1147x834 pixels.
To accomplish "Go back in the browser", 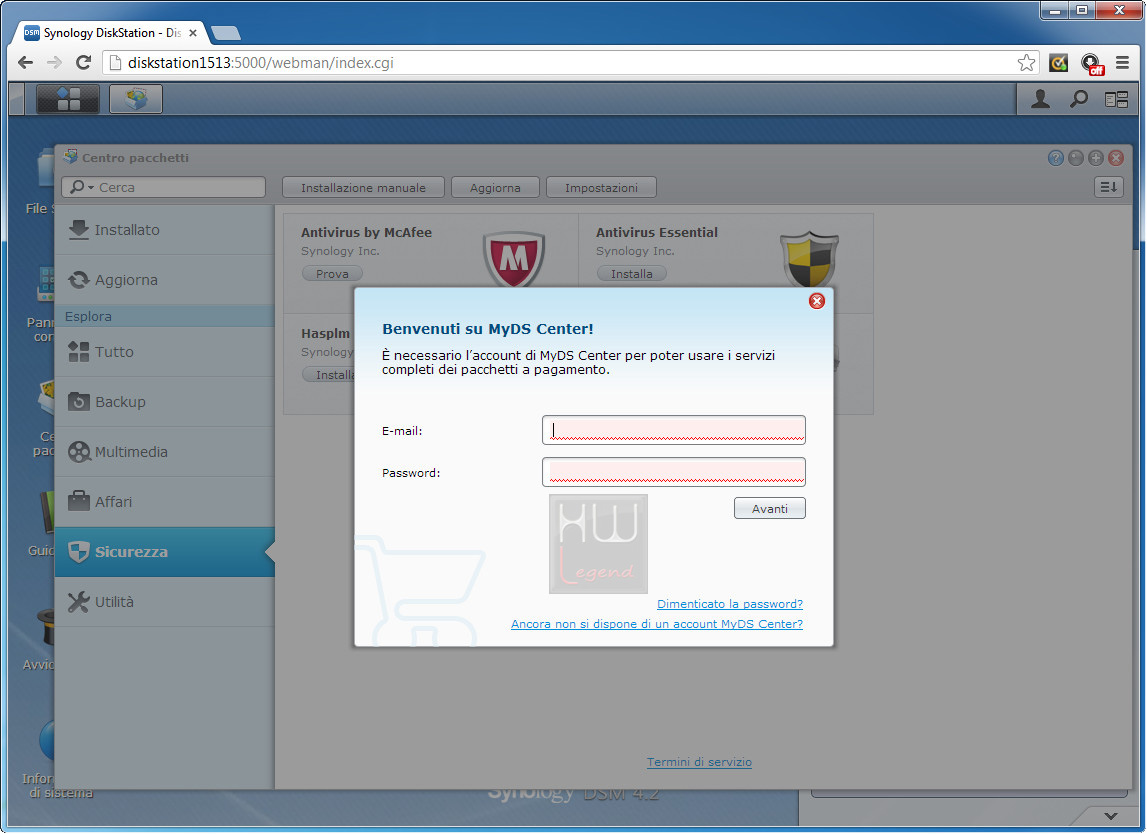I will click(x=25, y=63).
